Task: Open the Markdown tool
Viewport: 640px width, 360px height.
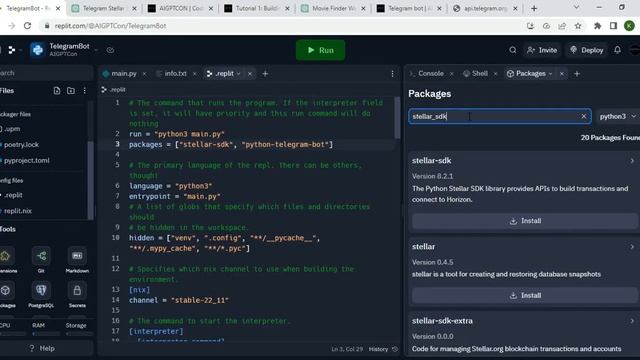Action: click(x=77, y=260)
